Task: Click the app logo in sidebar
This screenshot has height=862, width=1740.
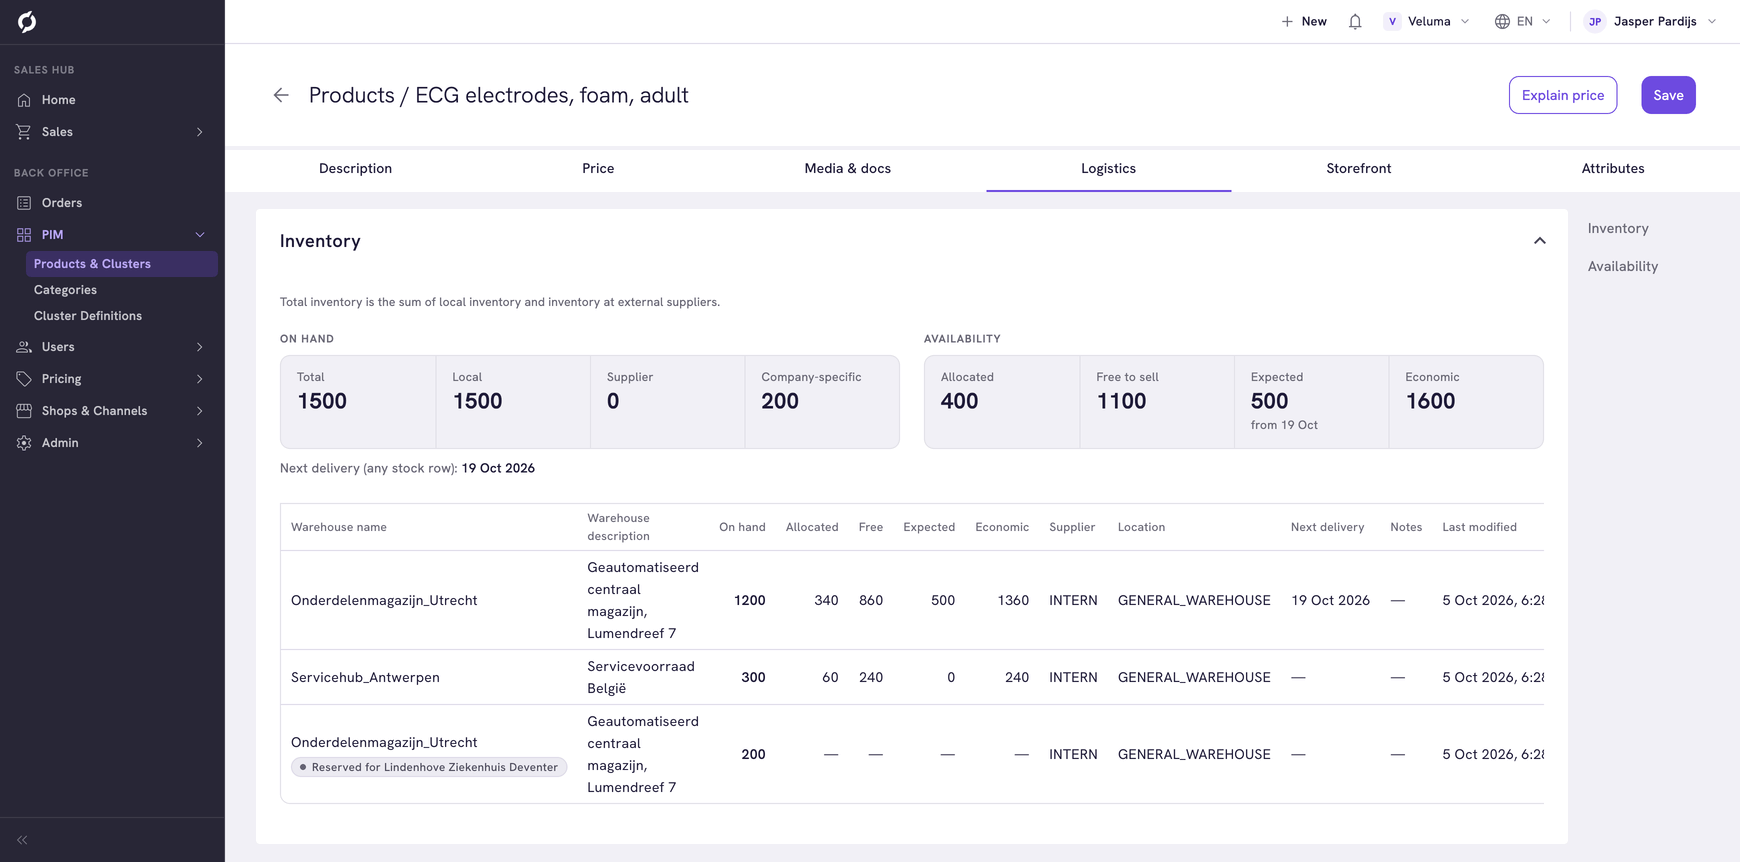Action: [27, 22]
